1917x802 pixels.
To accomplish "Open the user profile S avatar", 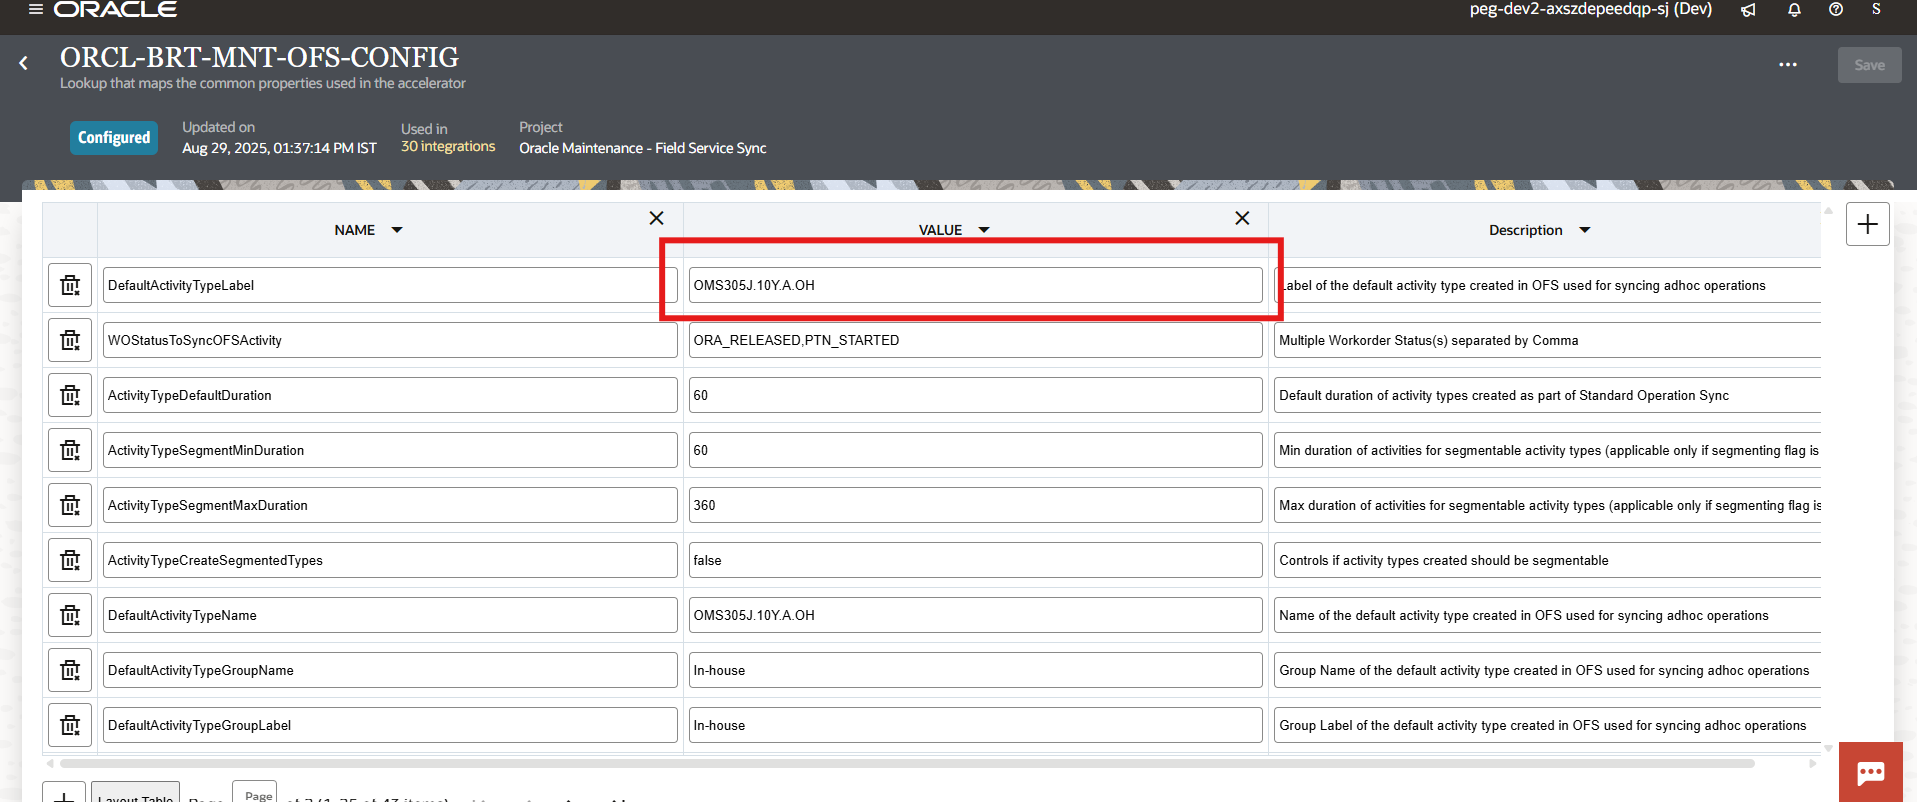I will pyautogui.click(x=1876, y=9).
